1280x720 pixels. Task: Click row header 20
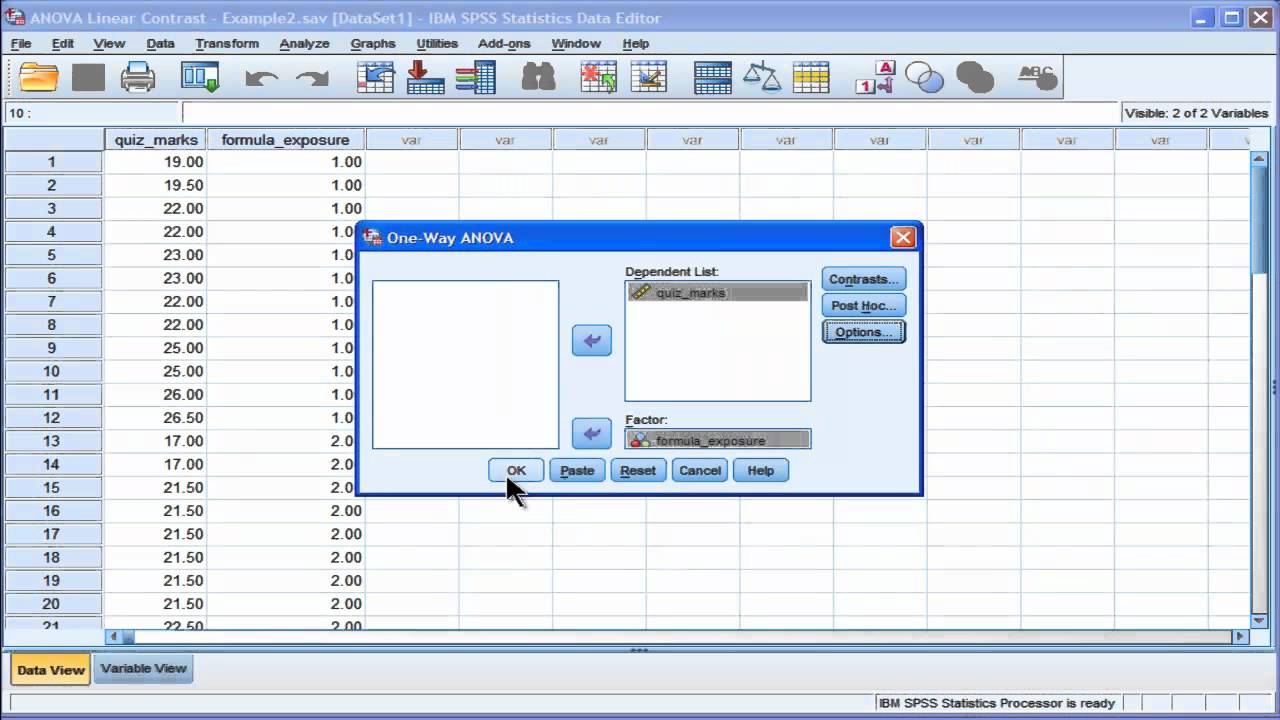[52, 604]
